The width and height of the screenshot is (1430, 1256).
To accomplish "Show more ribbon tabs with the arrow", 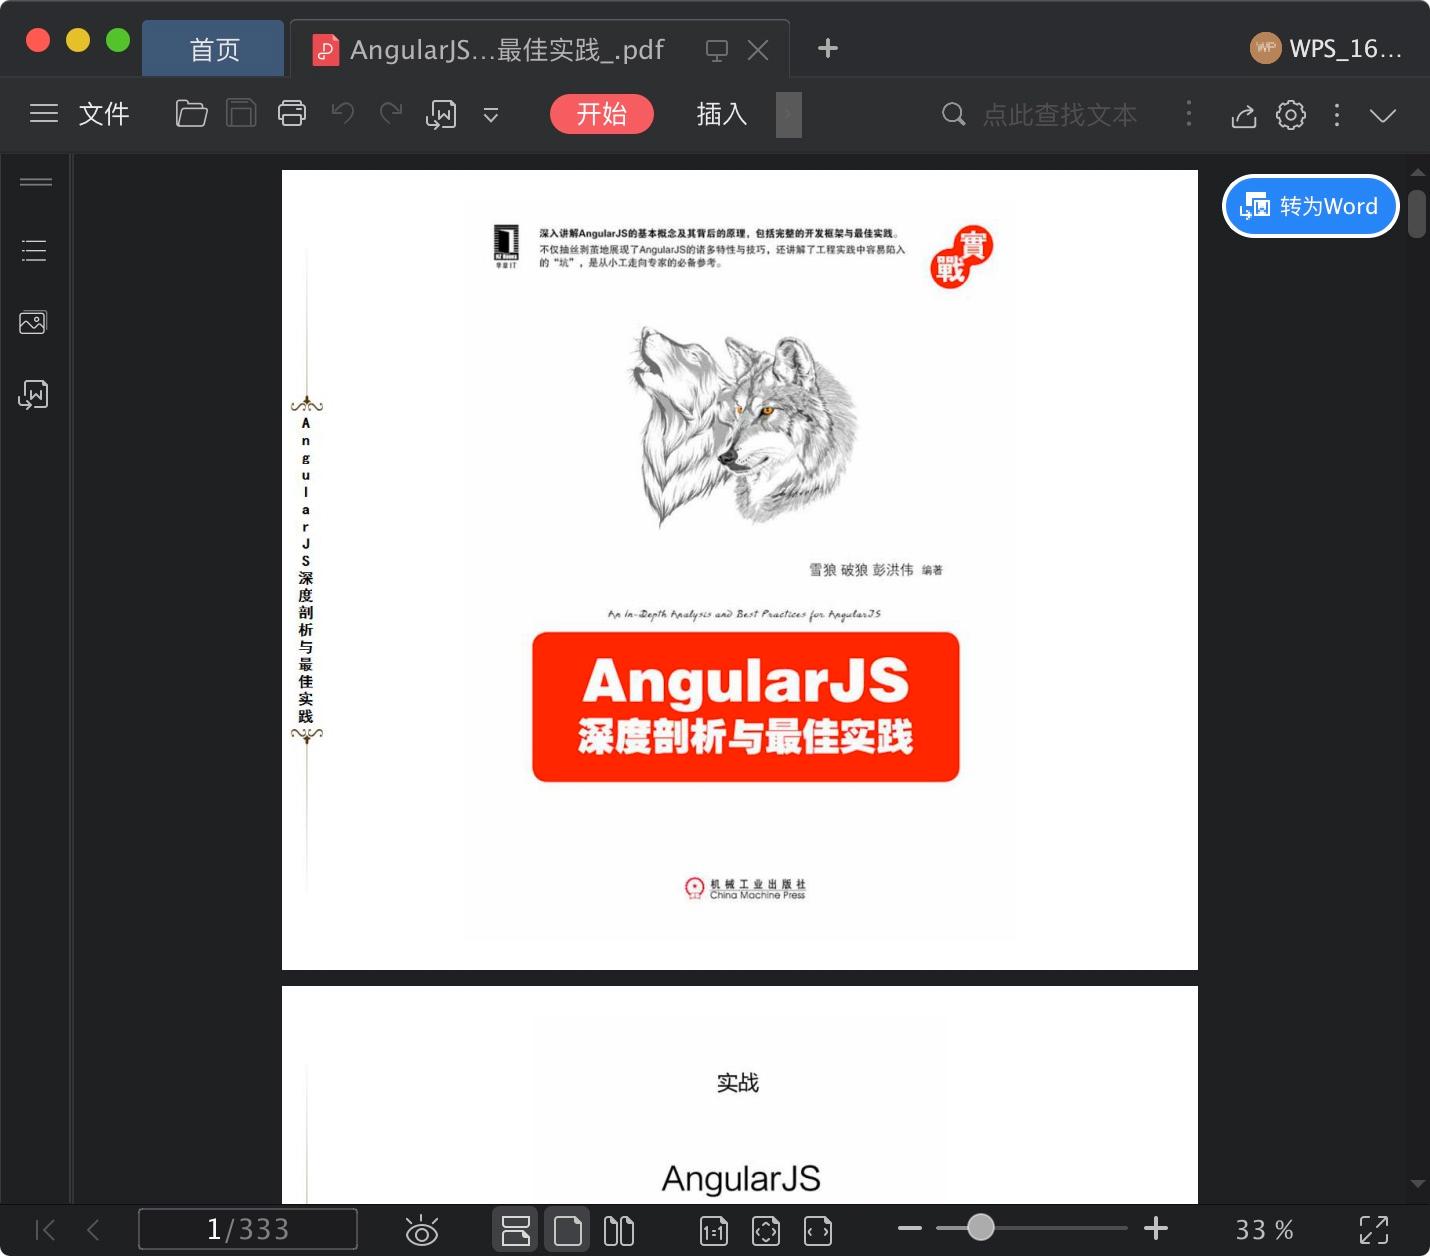I will (x=789, y=115).
